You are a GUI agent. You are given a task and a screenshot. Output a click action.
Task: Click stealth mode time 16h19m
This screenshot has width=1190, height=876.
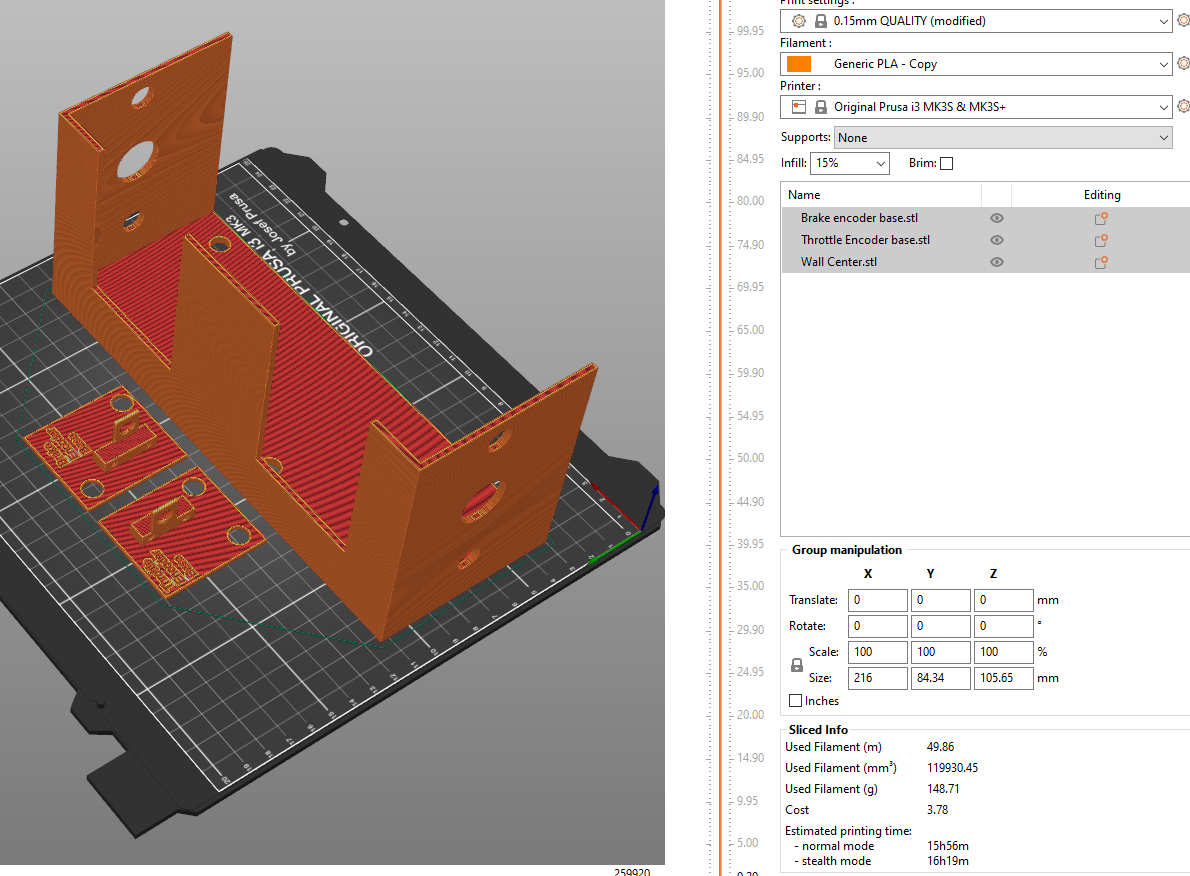click(948, 861)
